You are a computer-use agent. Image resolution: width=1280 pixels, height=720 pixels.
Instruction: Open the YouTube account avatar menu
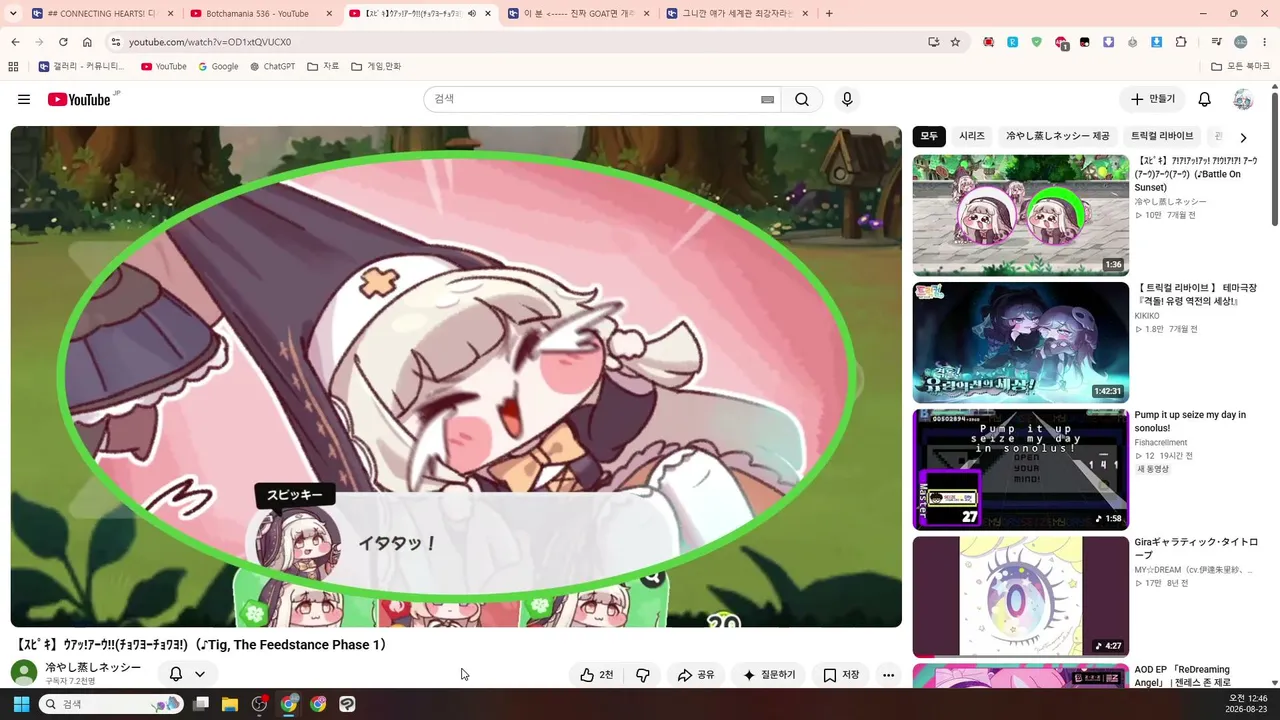point(1243,99)
